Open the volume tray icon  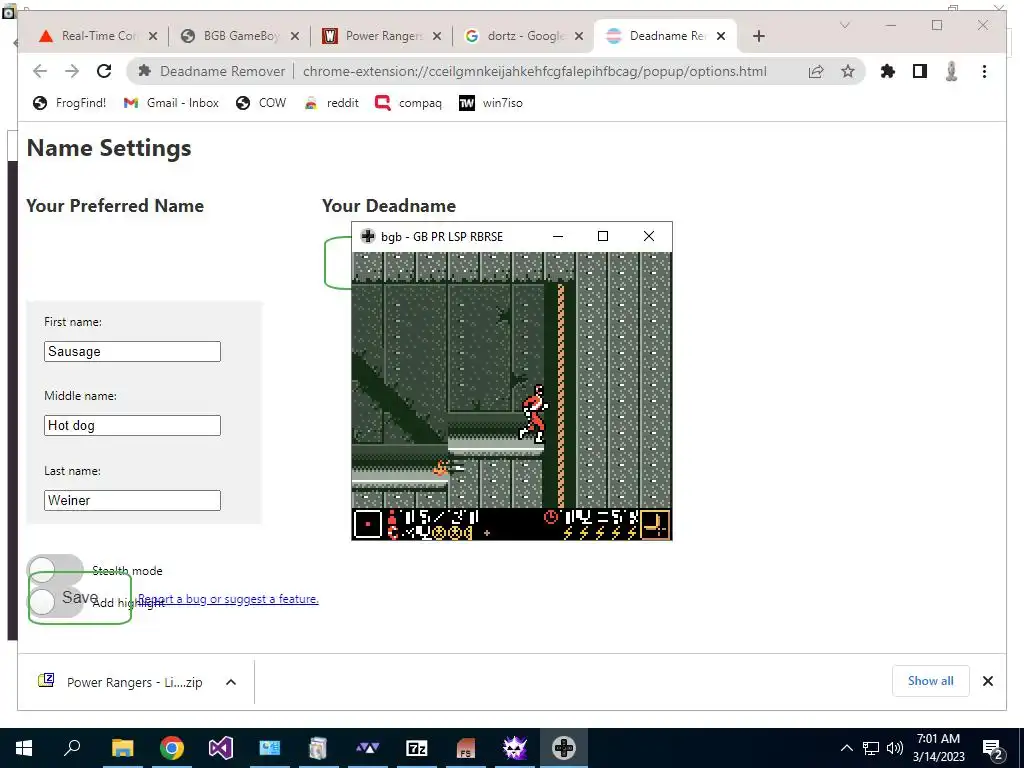(x=895, y=748)
